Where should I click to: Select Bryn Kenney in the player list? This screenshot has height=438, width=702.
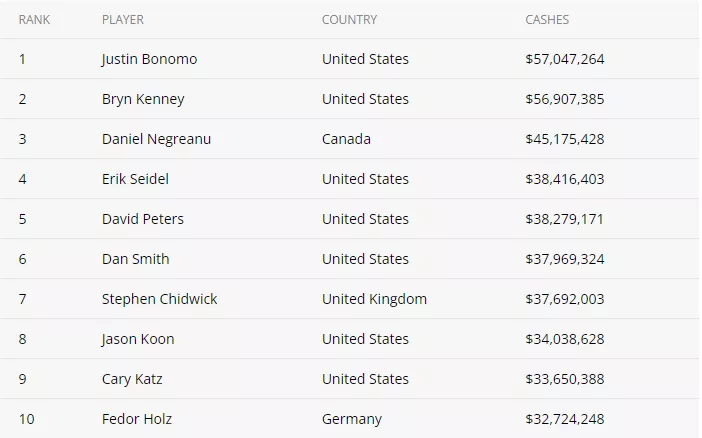143,99
